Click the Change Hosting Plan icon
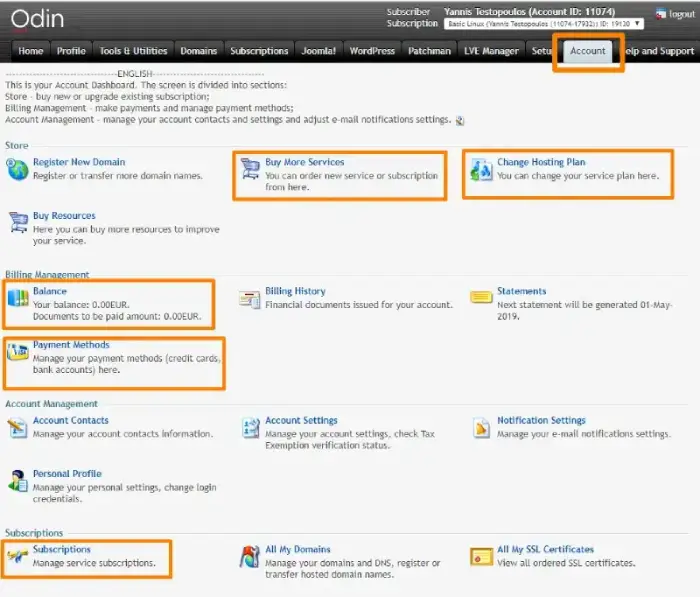 pos(481,170)
